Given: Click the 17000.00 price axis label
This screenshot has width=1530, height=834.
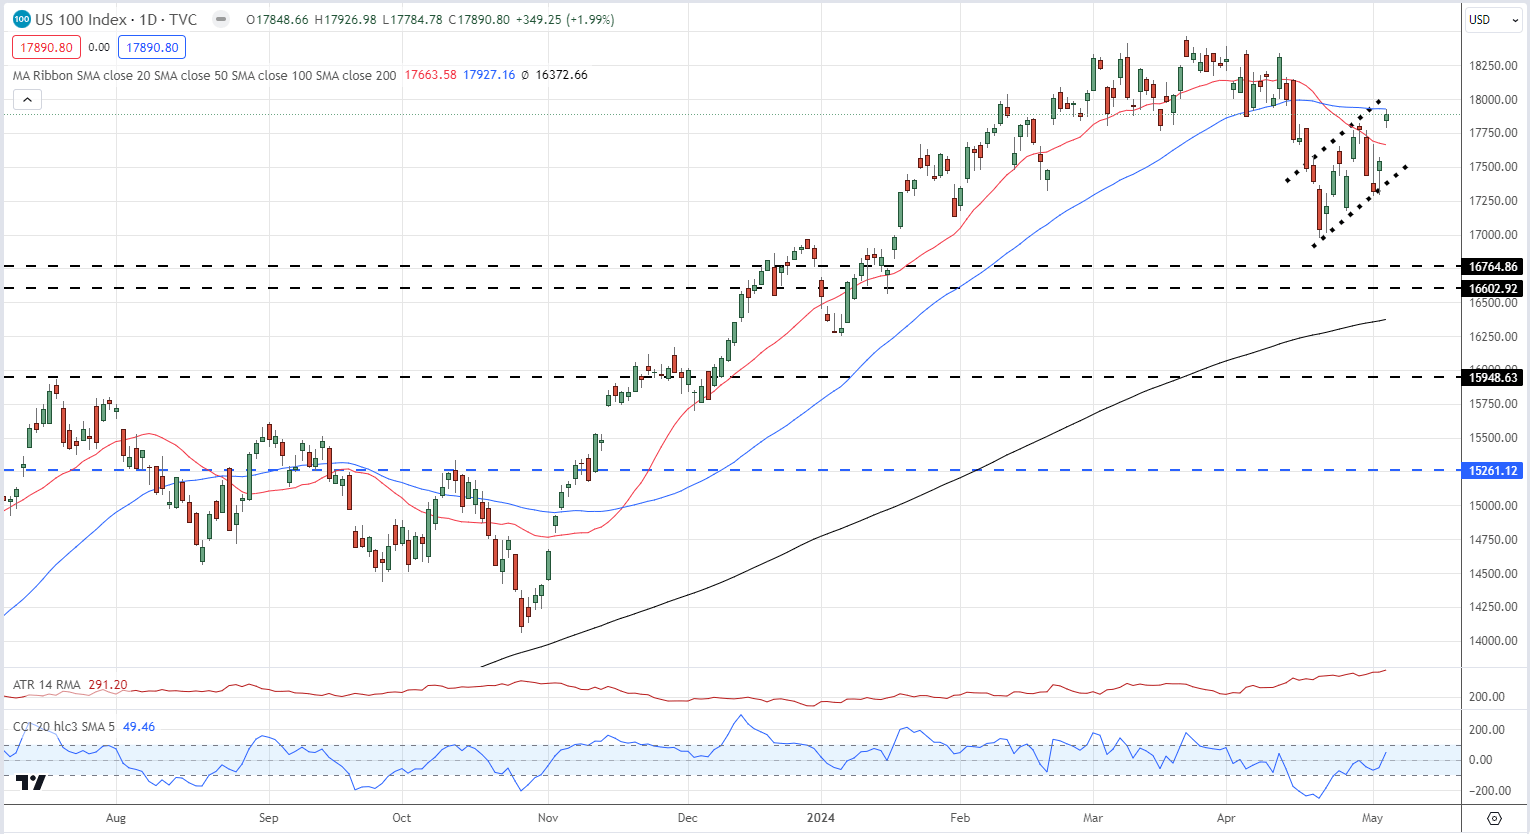Looking at the screenshot, I should coord(1493,235).
